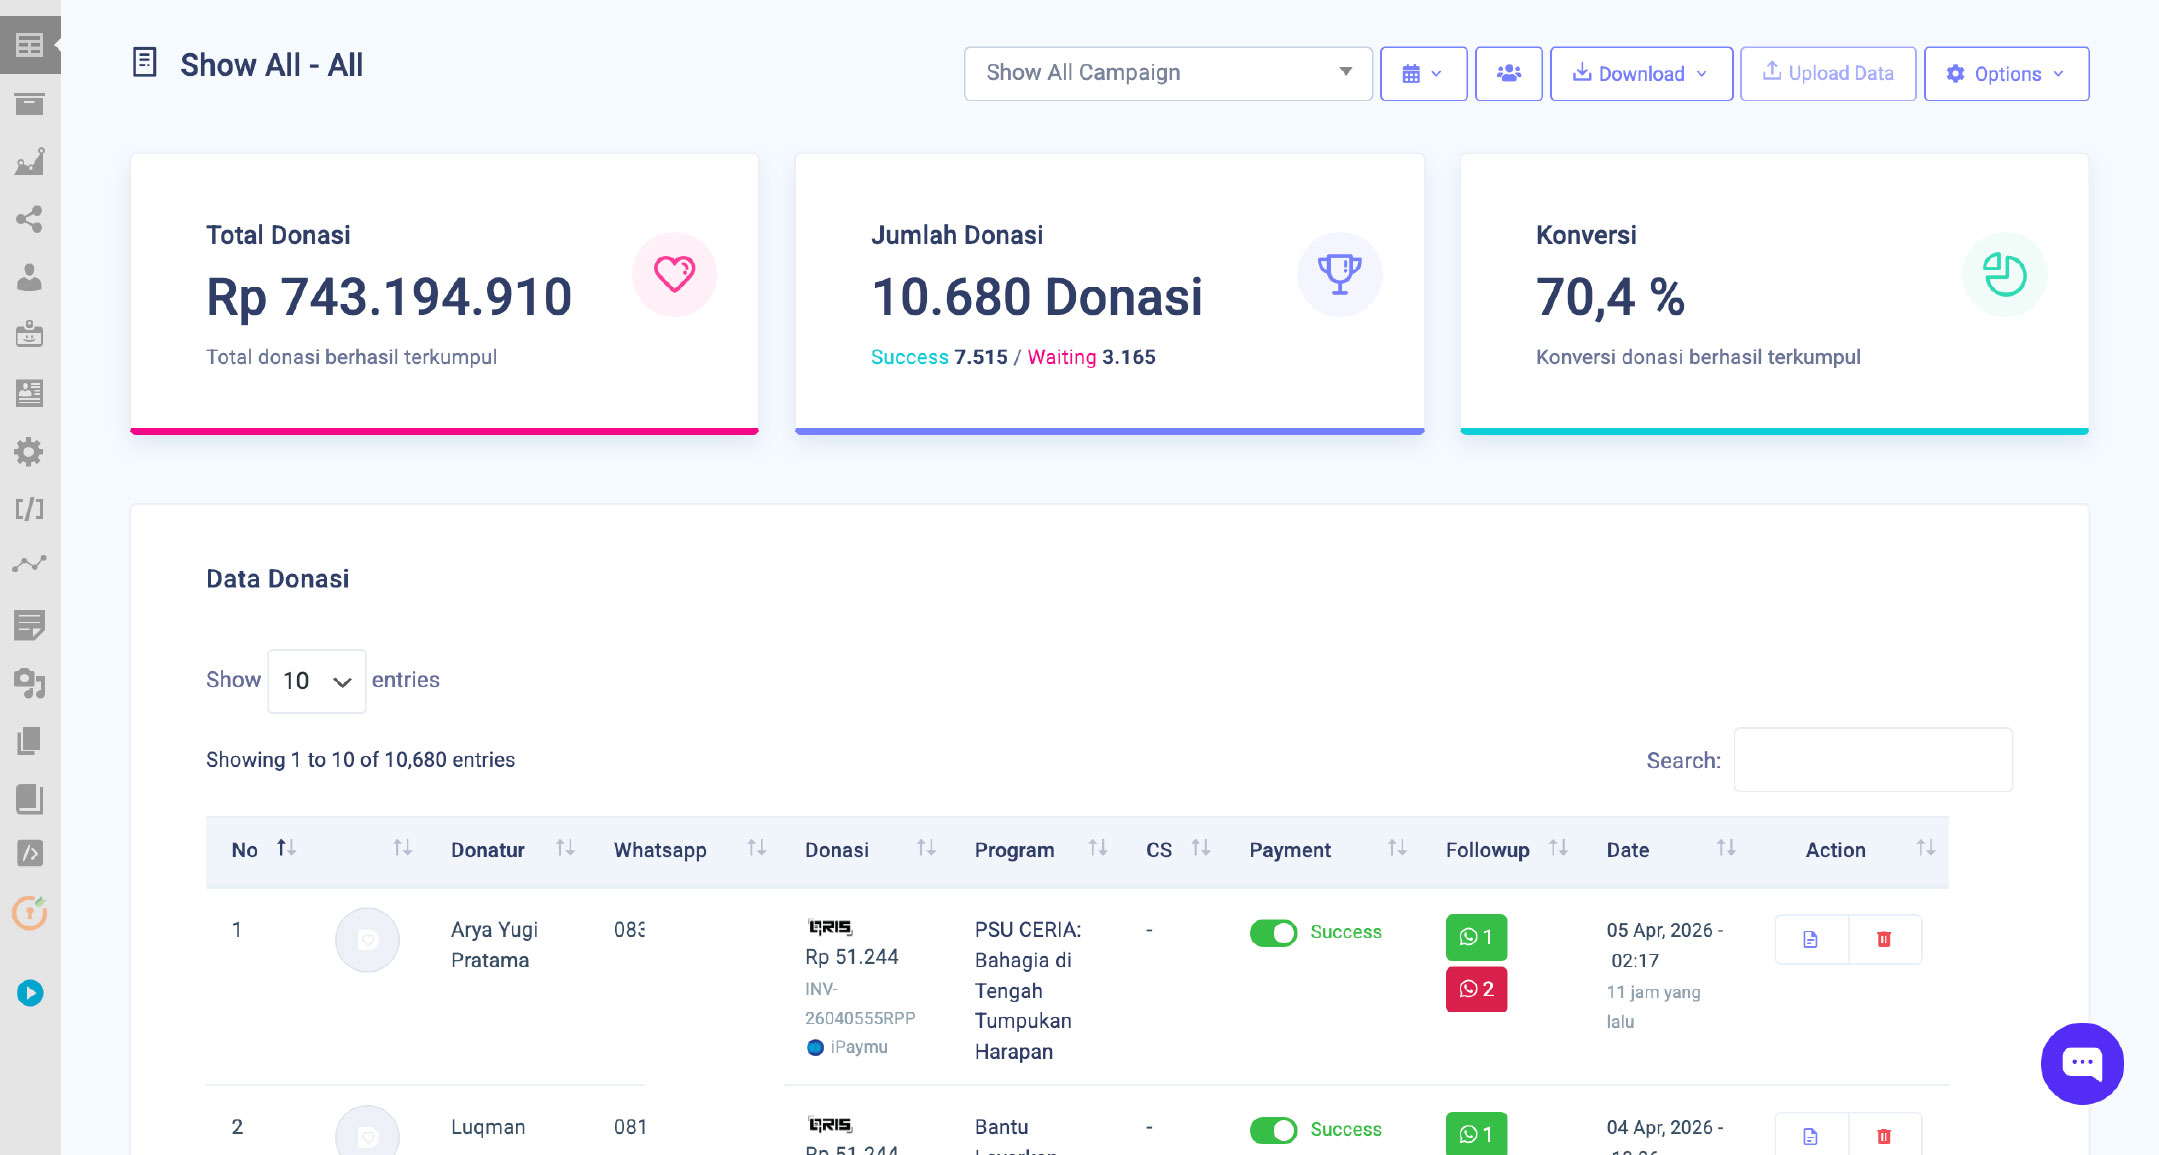Viewport: 2159px width, 1155px height.
Task: Click the Upload Data button
Action: [x=1827, y=73]
